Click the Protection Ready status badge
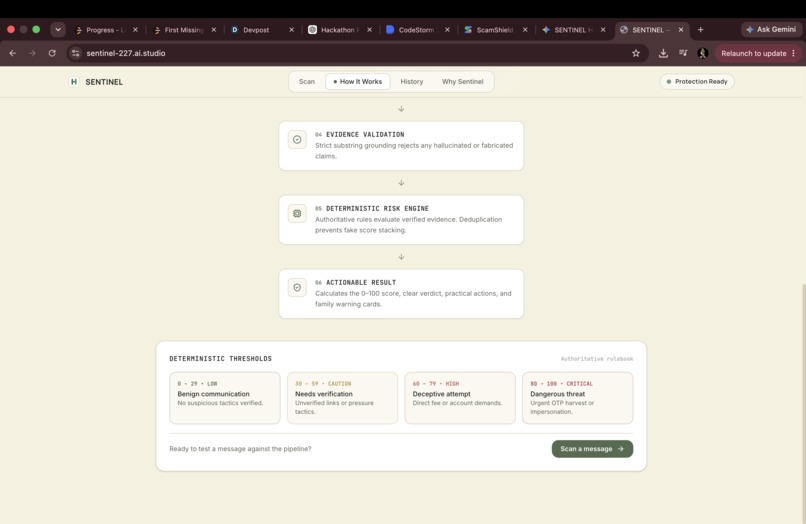 click(697, 82)
